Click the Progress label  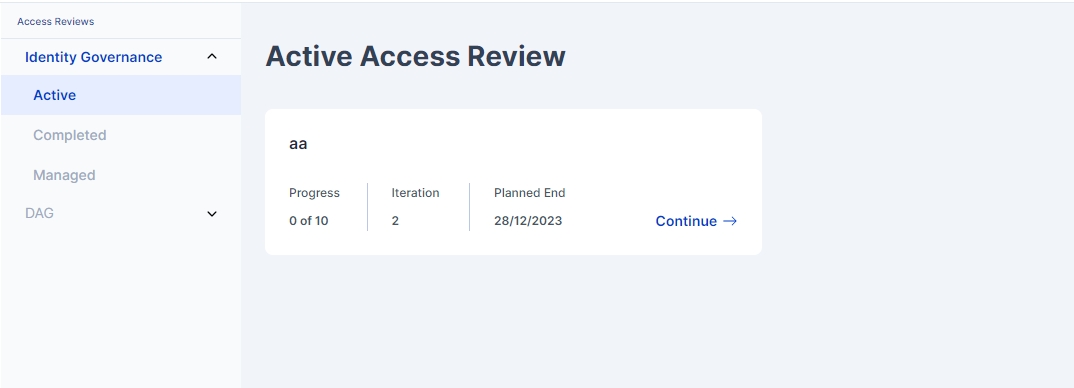[314, 193]
